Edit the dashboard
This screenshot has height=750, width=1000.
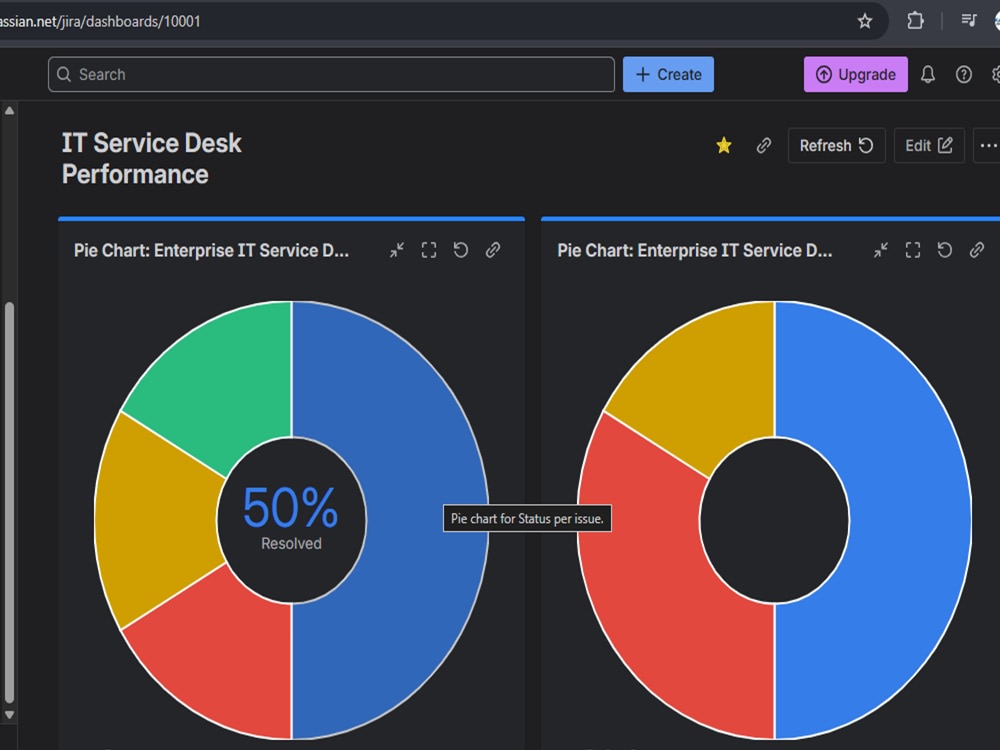tap(929, 145)
